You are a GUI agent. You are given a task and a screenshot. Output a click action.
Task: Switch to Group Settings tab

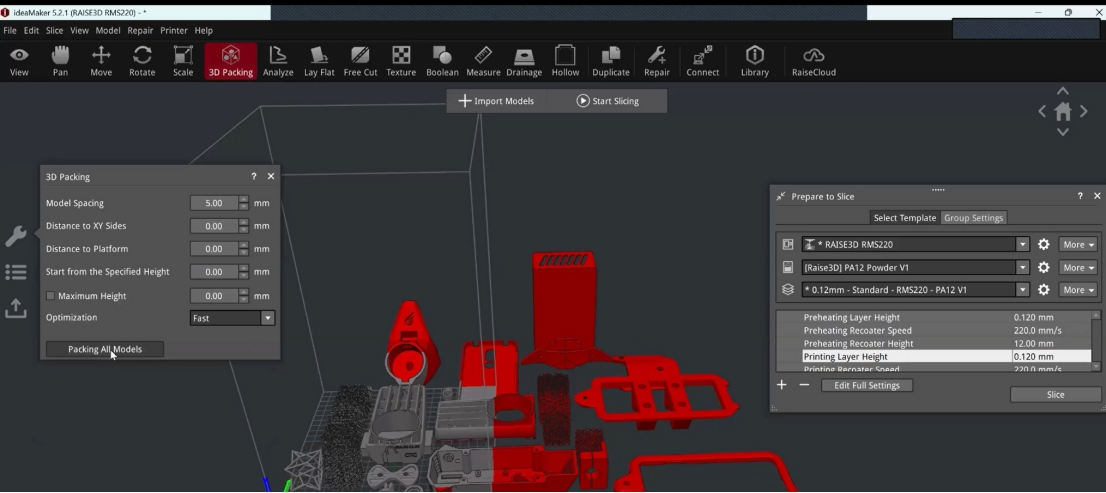[973, 218]
